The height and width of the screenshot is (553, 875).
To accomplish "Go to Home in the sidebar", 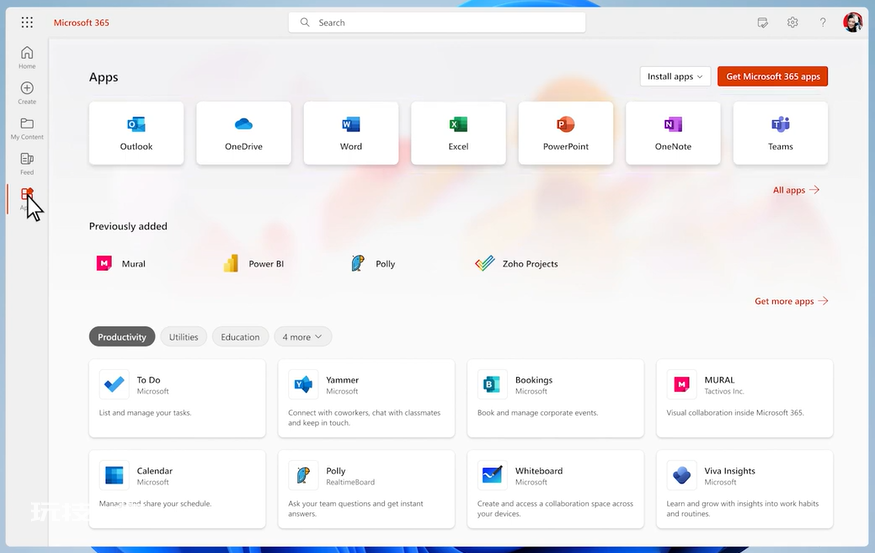I will (27, 57).
